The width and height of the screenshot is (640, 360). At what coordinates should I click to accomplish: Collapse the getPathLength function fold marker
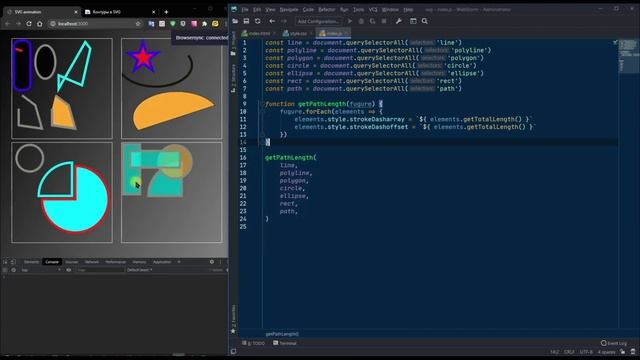[x=263, y=104]
